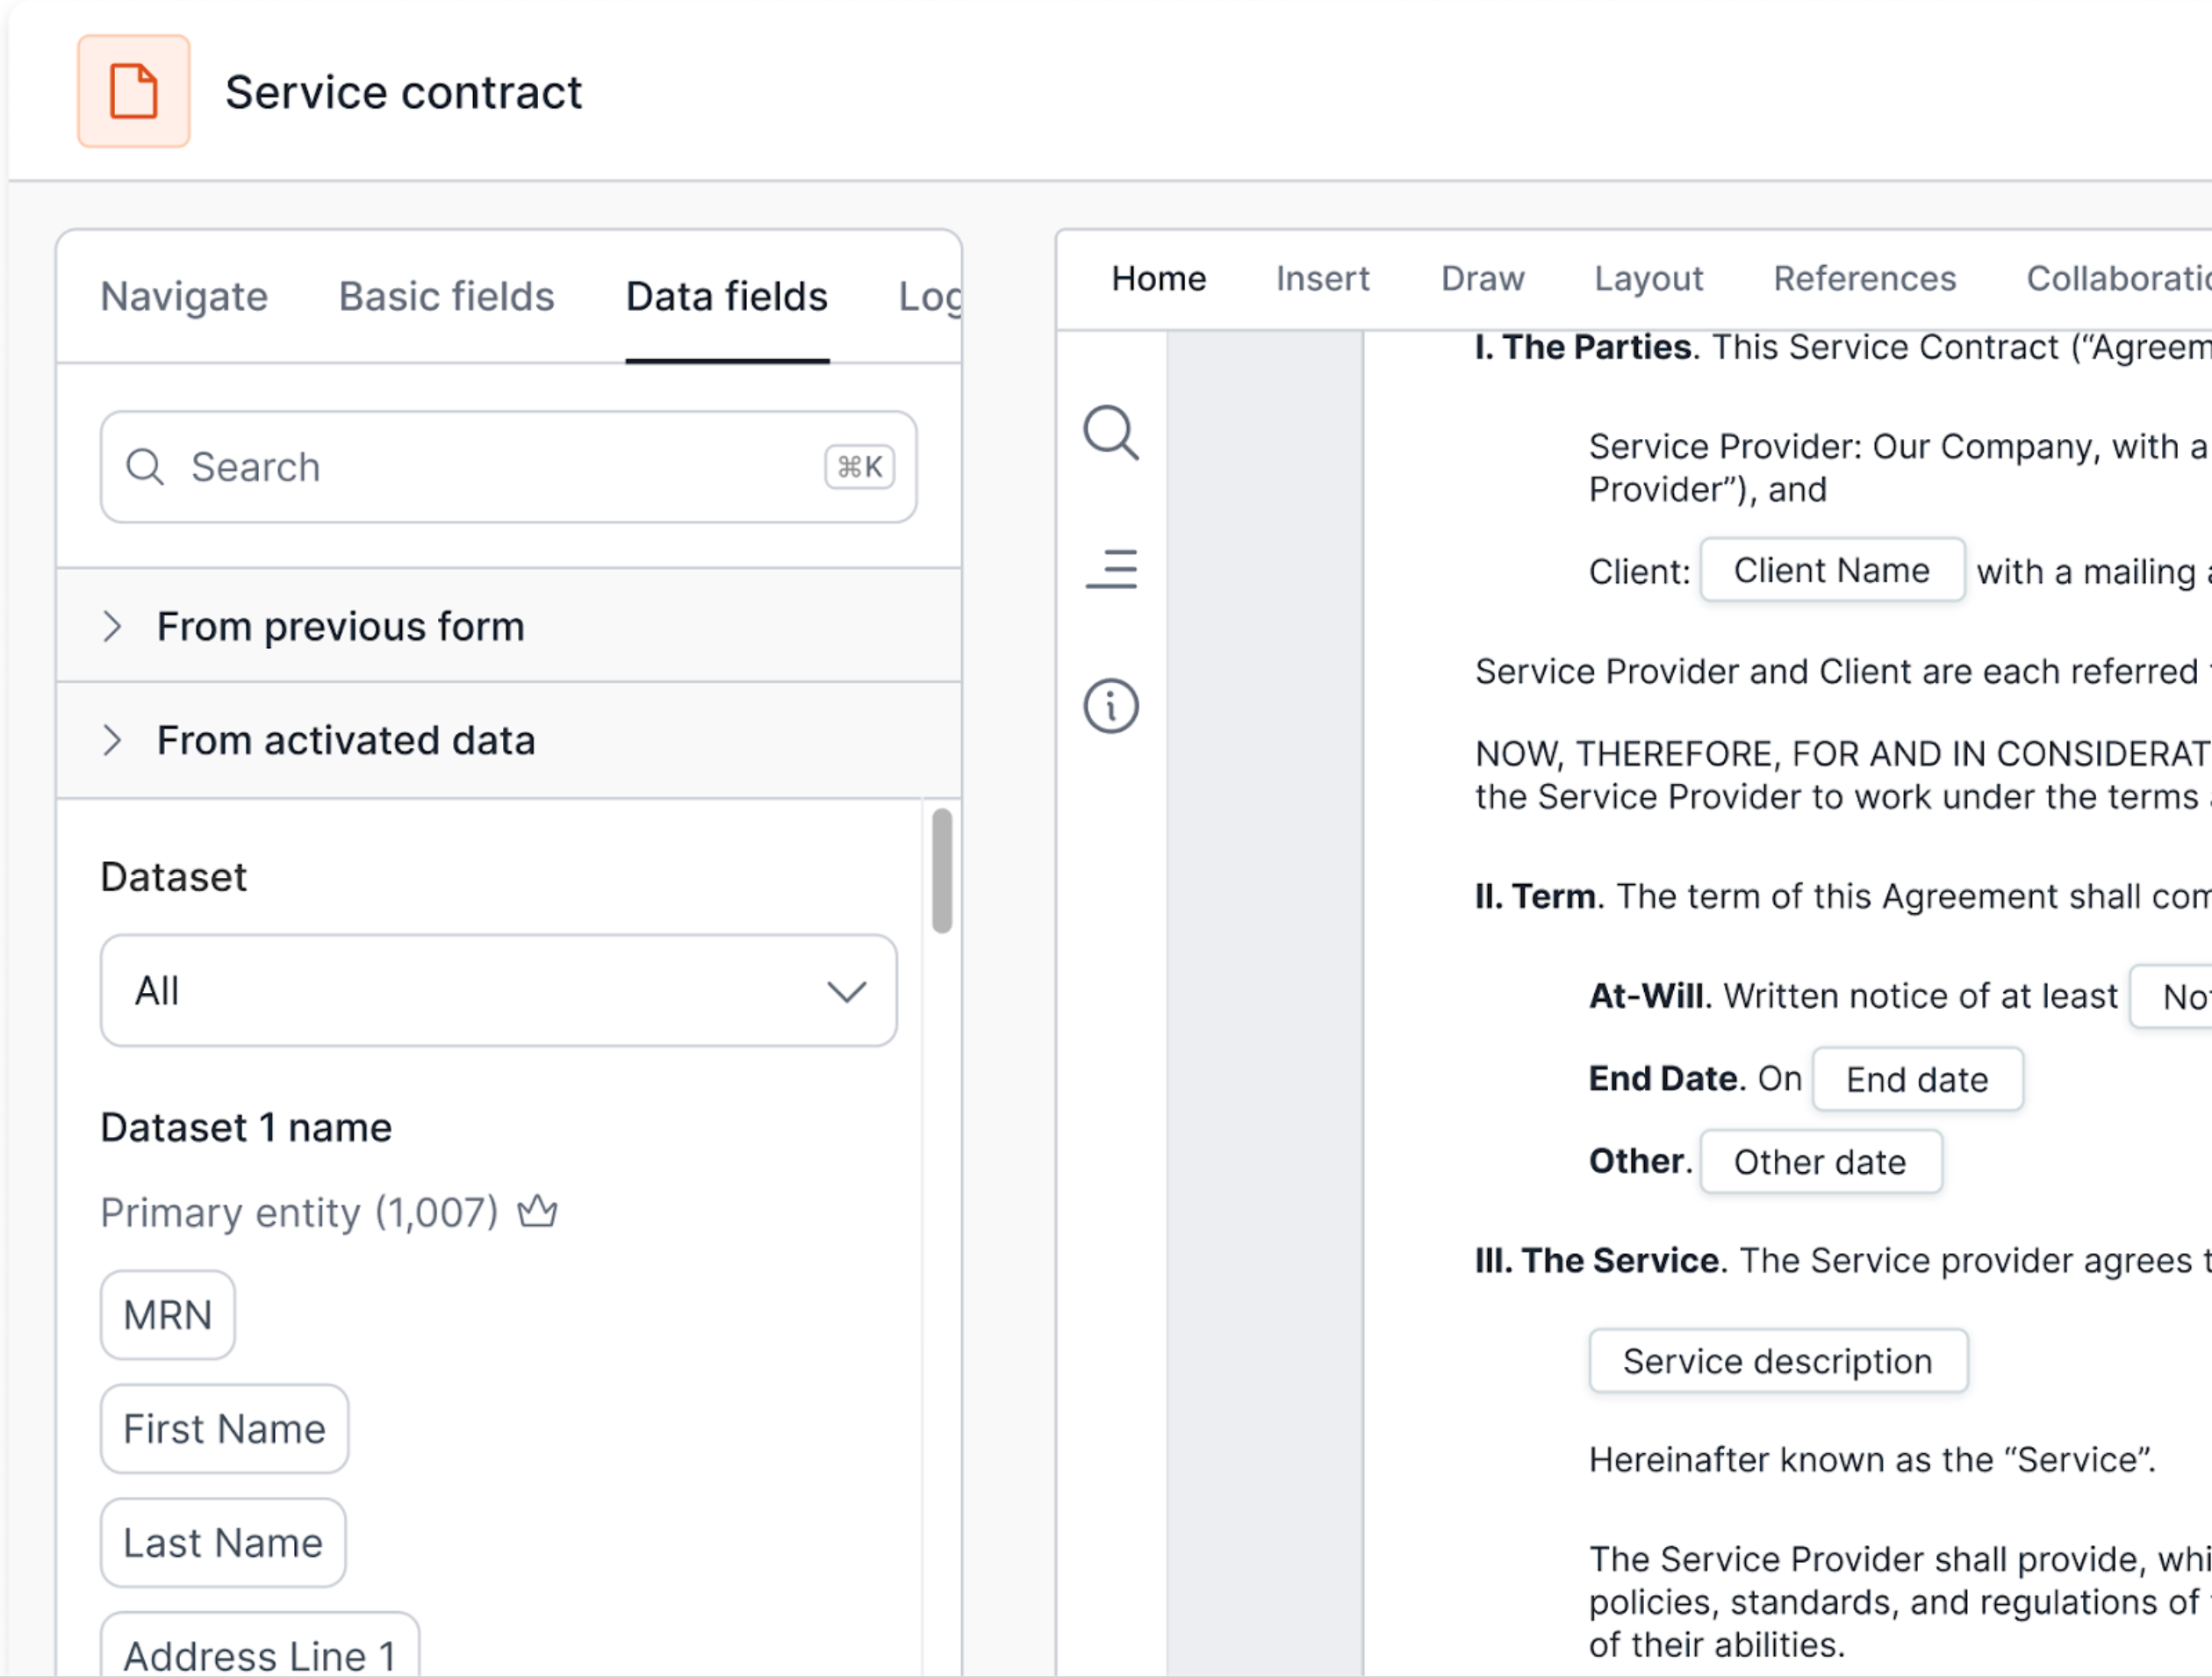
Task: Open the Insert menu in the document toolbar
Action: coord(1322,278)
